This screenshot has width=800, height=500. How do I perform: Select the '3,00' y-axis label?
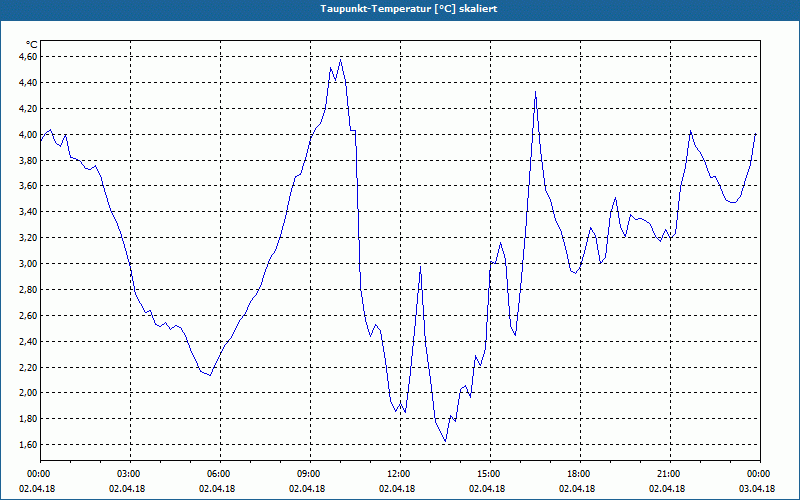pos(28,264)
